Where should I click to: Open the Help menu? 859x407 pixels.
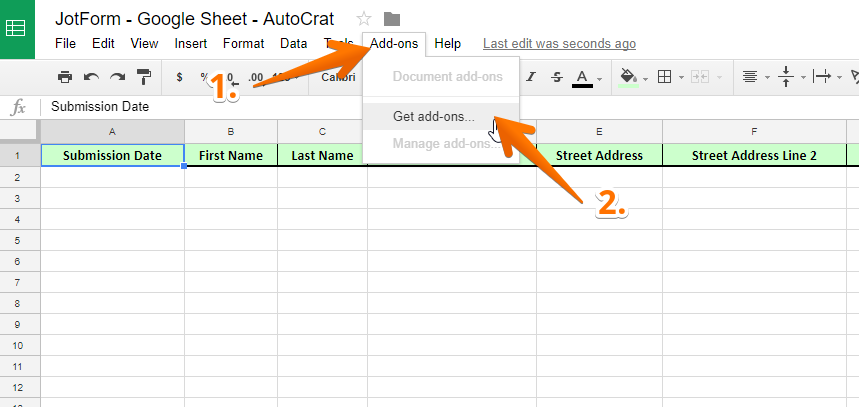click(448, 43)
